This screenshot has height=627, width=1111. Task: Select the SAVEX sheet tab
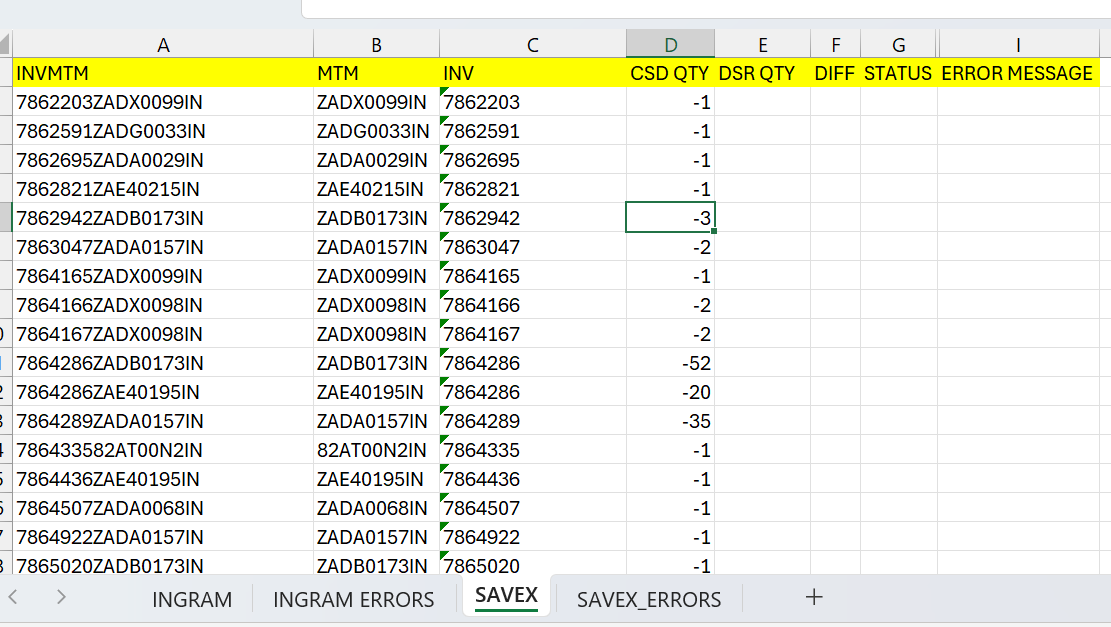[506, 596]
